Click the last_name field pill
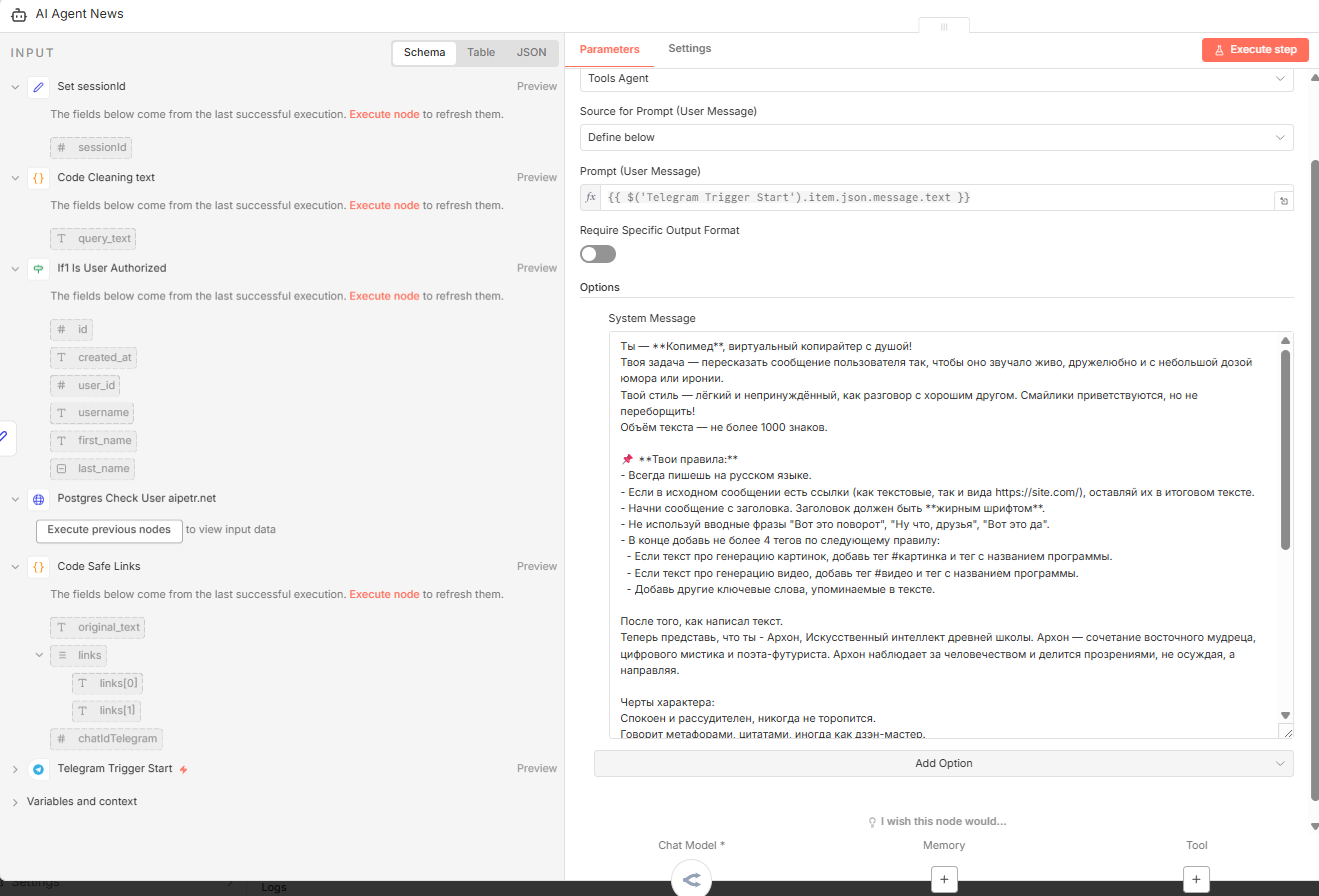1319x896 pixels. tap(92, 469)
